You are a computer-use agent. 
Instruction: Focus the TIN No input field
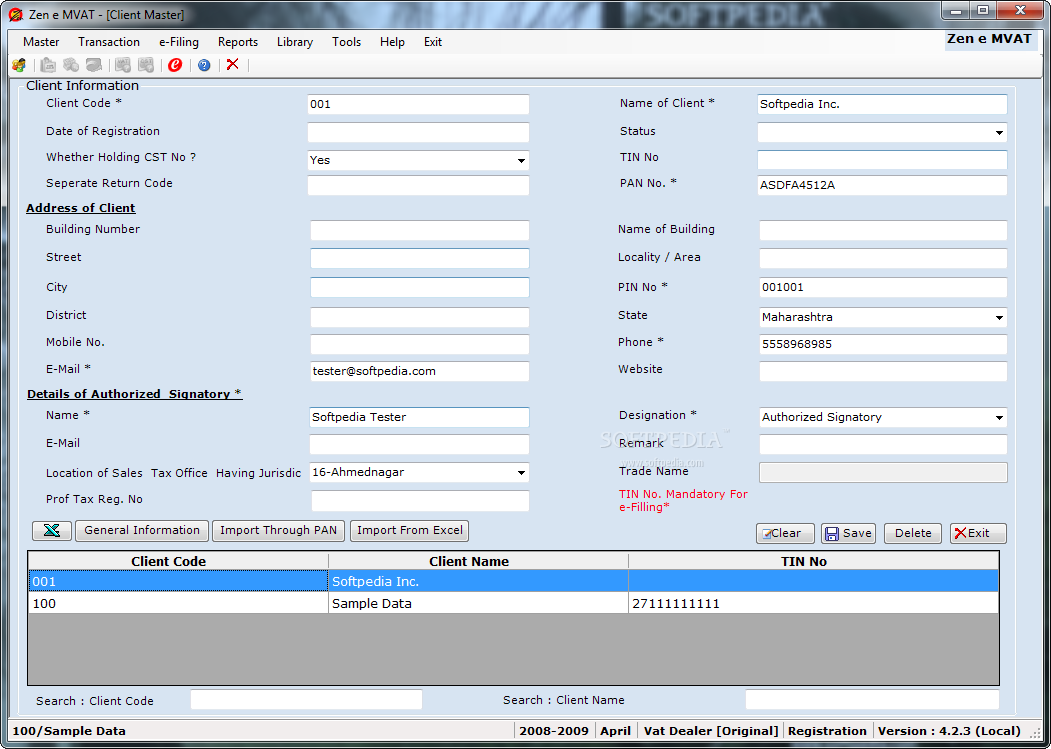click(882, 160)
